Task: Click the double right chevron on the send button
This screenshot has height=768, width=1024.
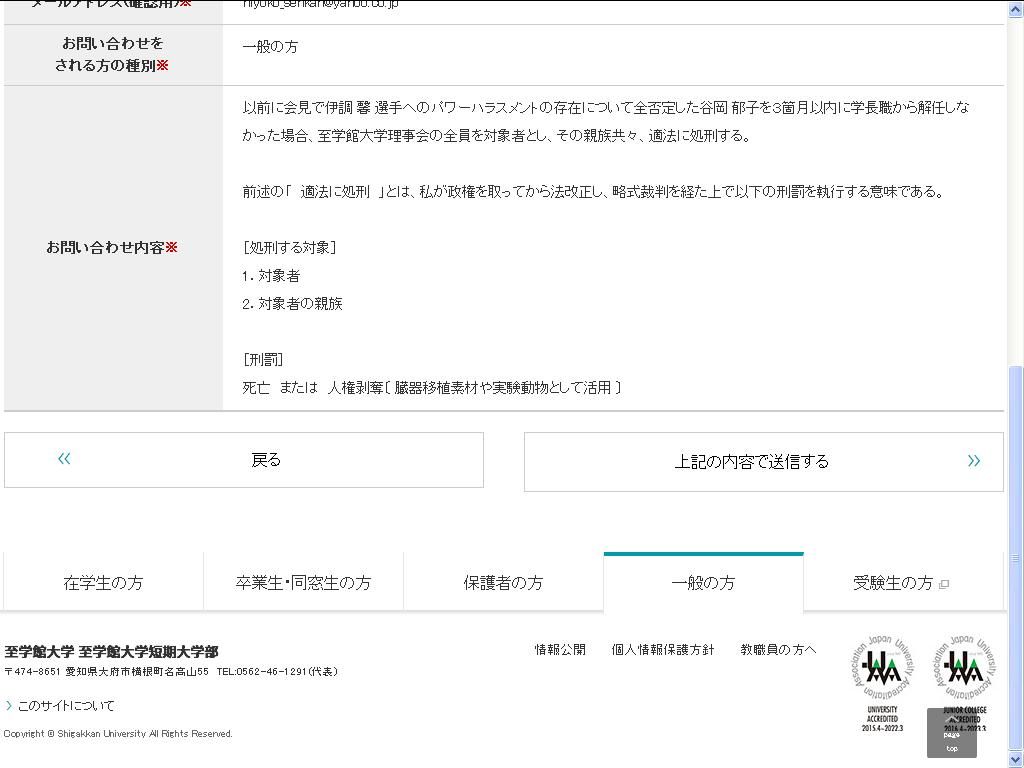Action: click(x=974, y=461)
